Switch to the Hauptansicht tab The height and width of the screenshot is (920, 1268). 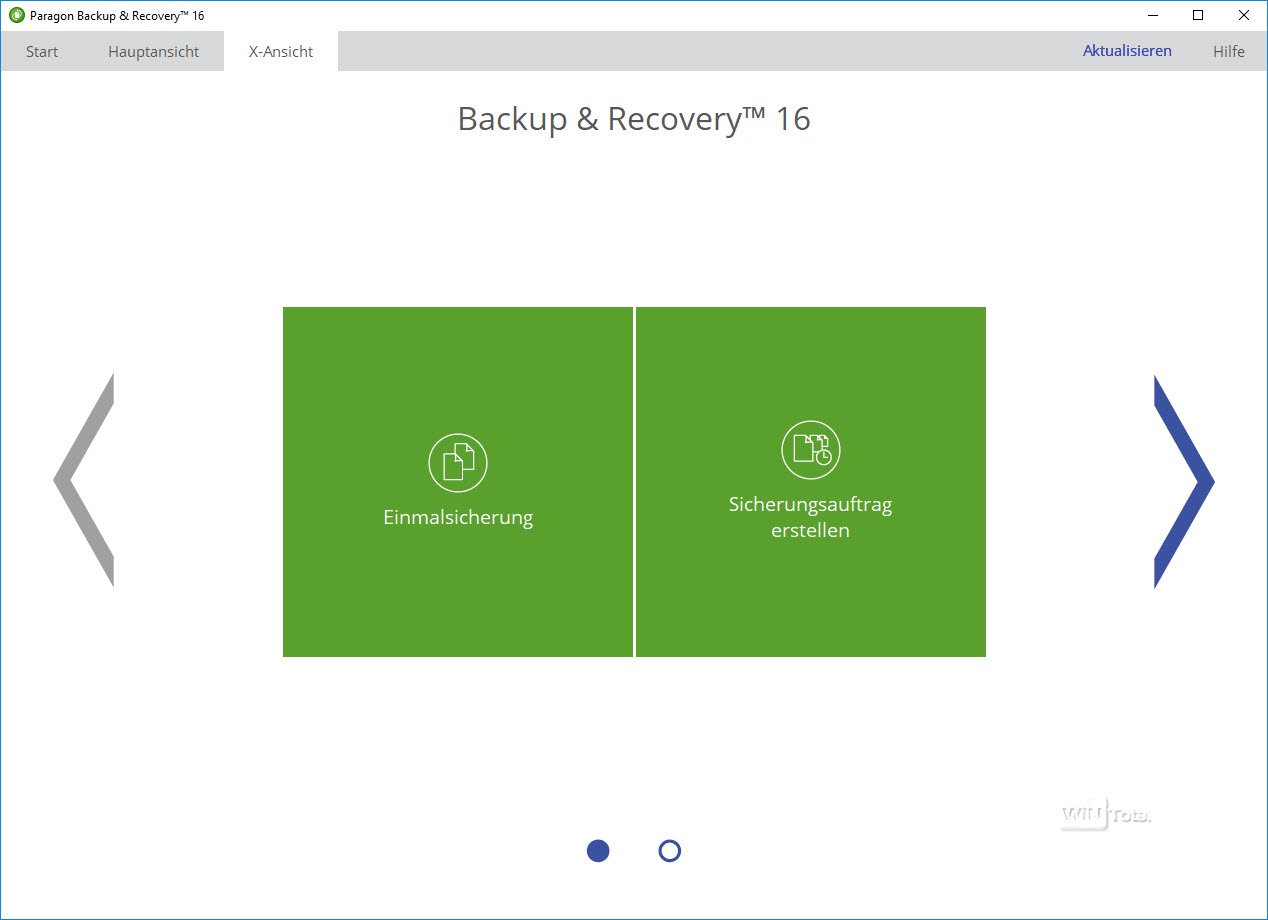[x=154, y=51]
